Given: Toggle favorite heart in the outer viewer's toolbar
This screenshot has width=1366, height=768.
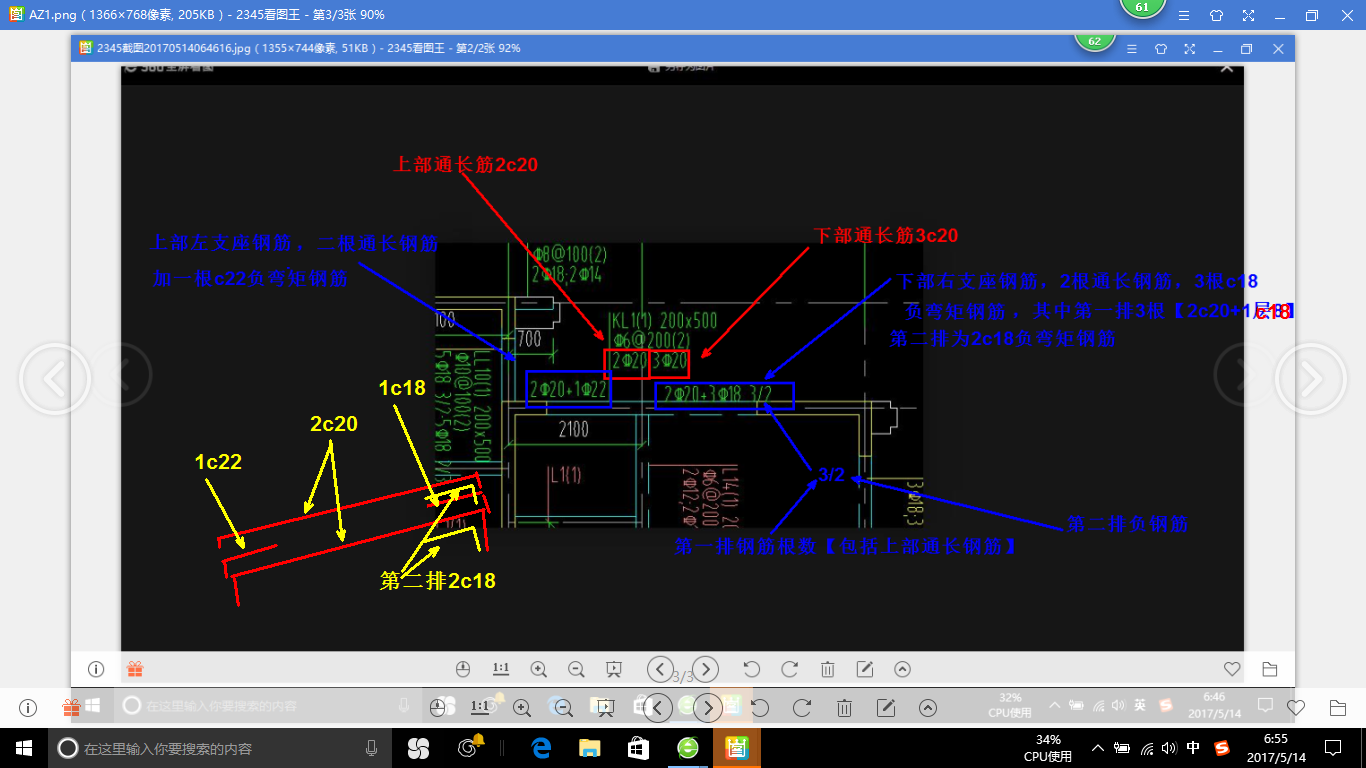Looking at the screenshot, I should click(1296, 707).
